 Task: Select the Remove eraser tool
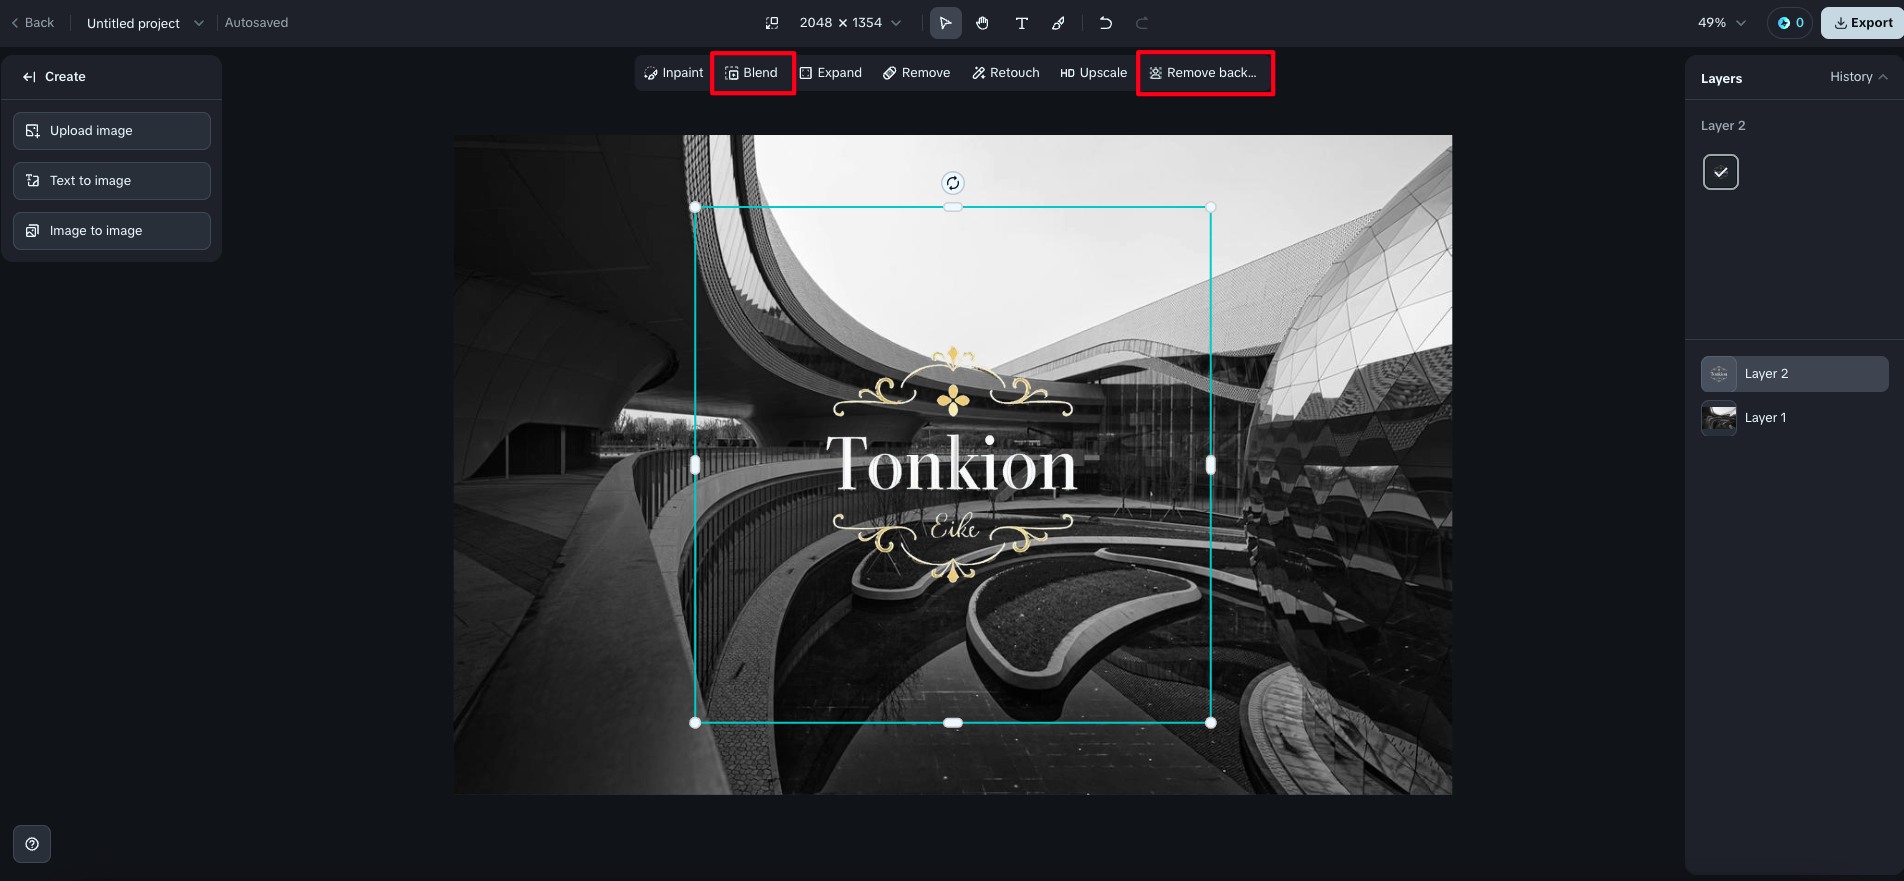pos(917,73)
